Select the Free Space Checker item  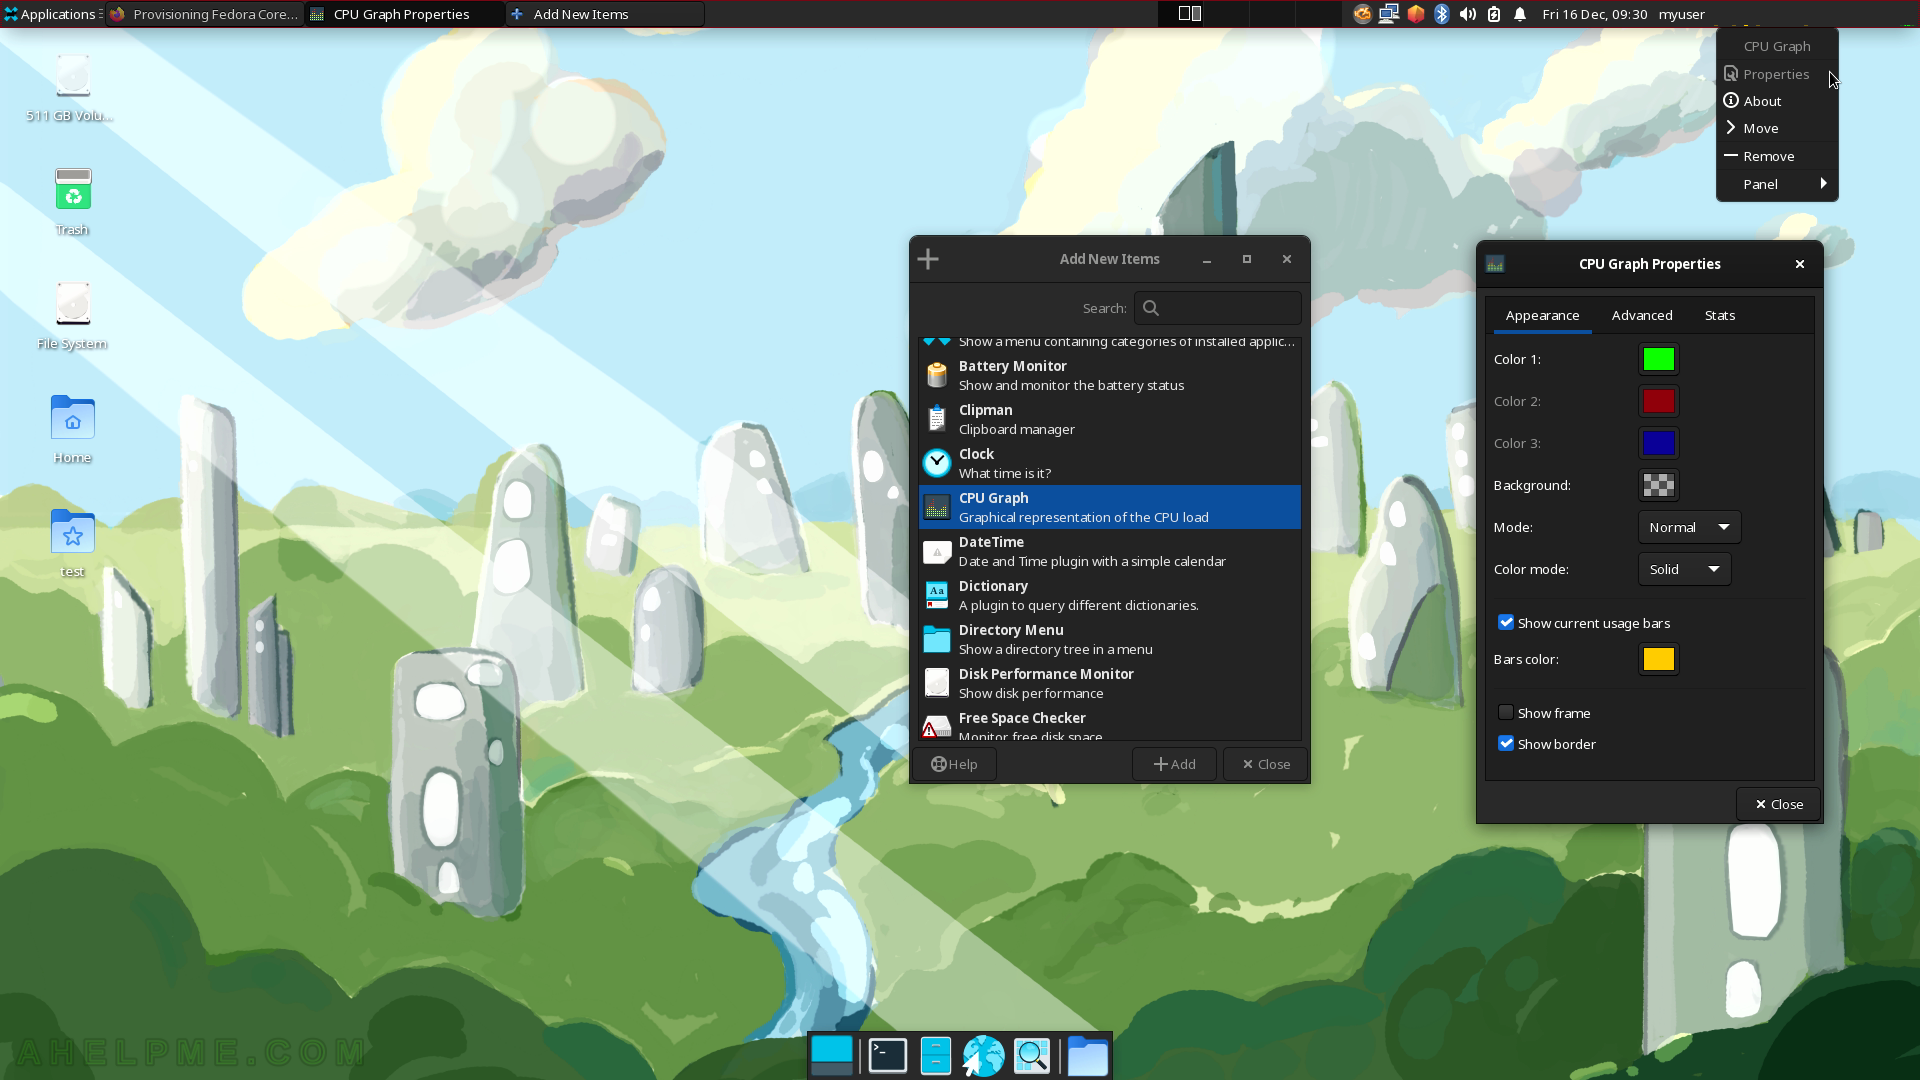point(1109,724)
